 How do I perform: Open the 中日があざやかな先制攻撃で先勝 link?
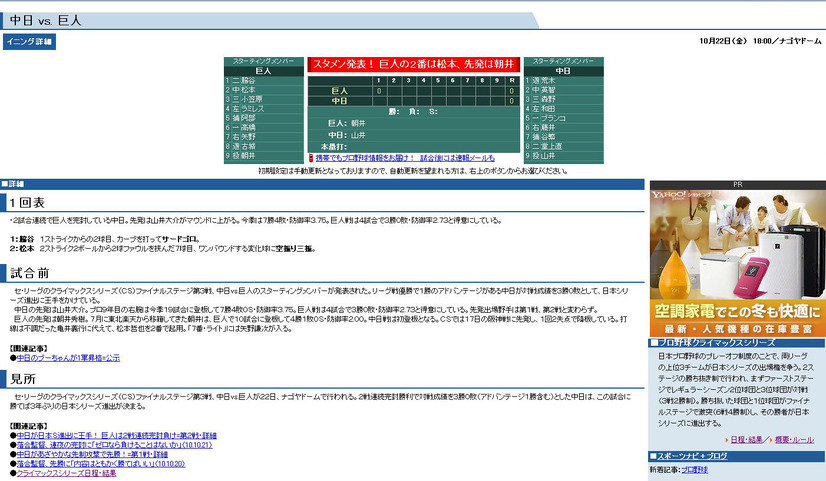pos(92,455)
